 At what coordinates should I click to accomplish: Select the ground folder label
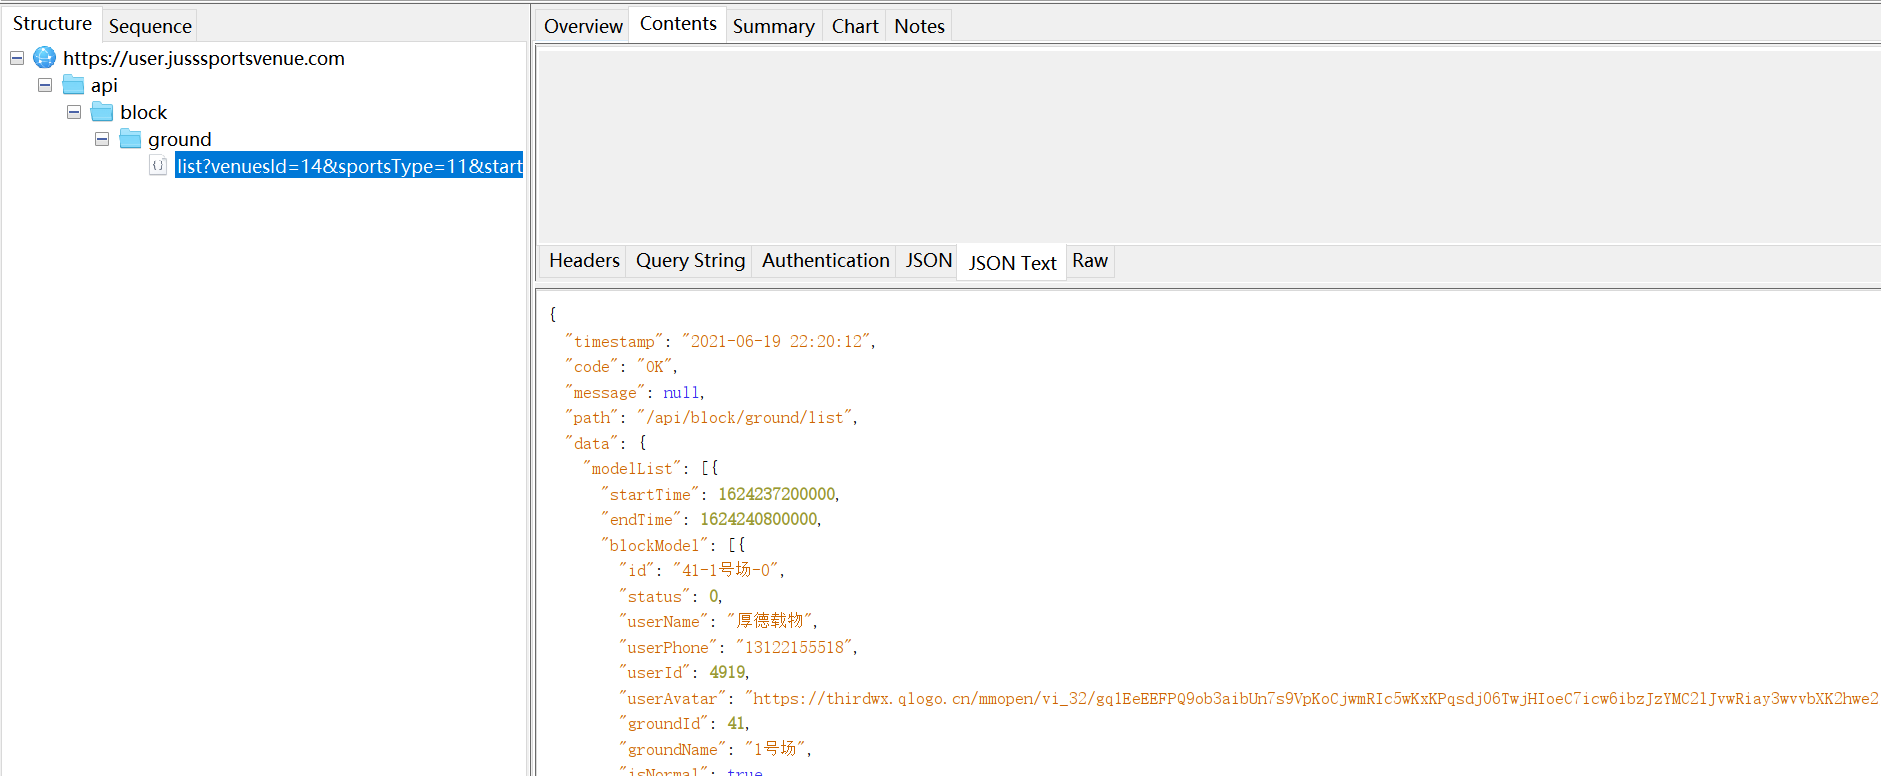pyautogui.click(x=180, y=139)
